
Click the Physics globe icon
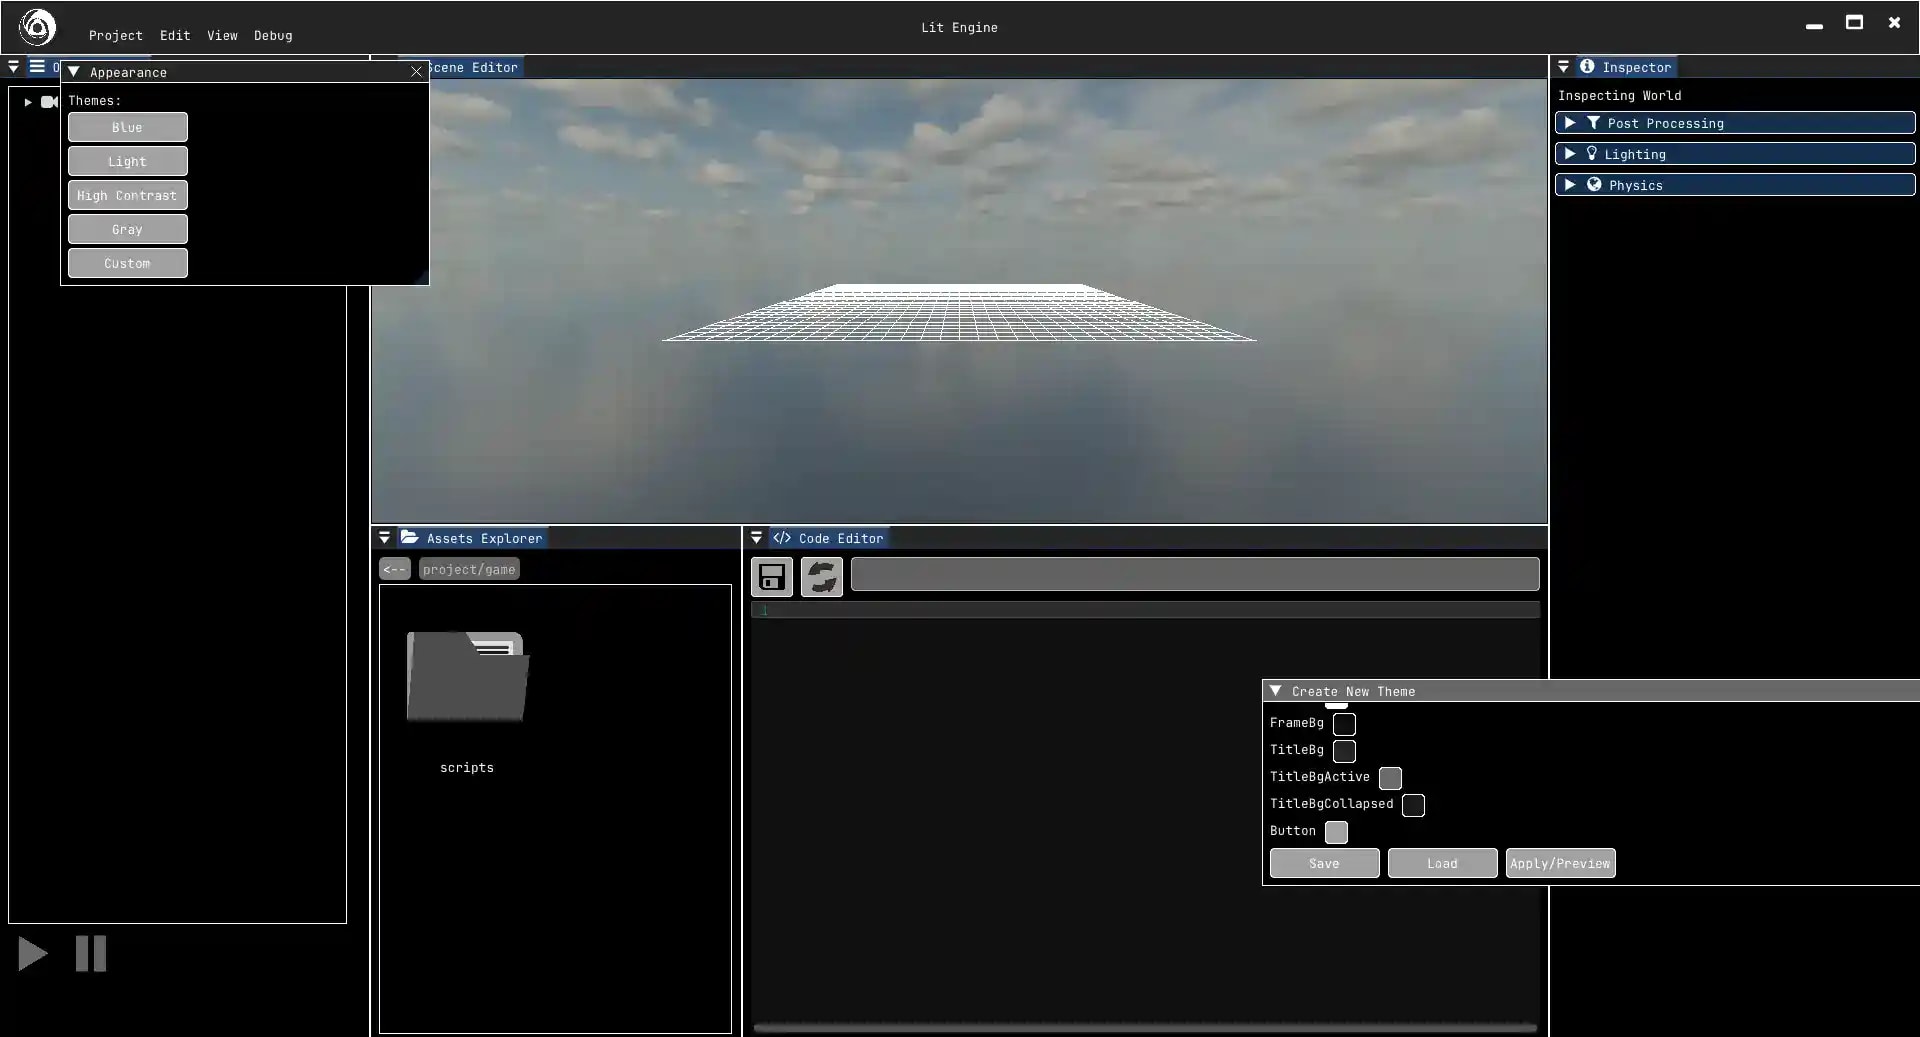[x=1594, y=184]
